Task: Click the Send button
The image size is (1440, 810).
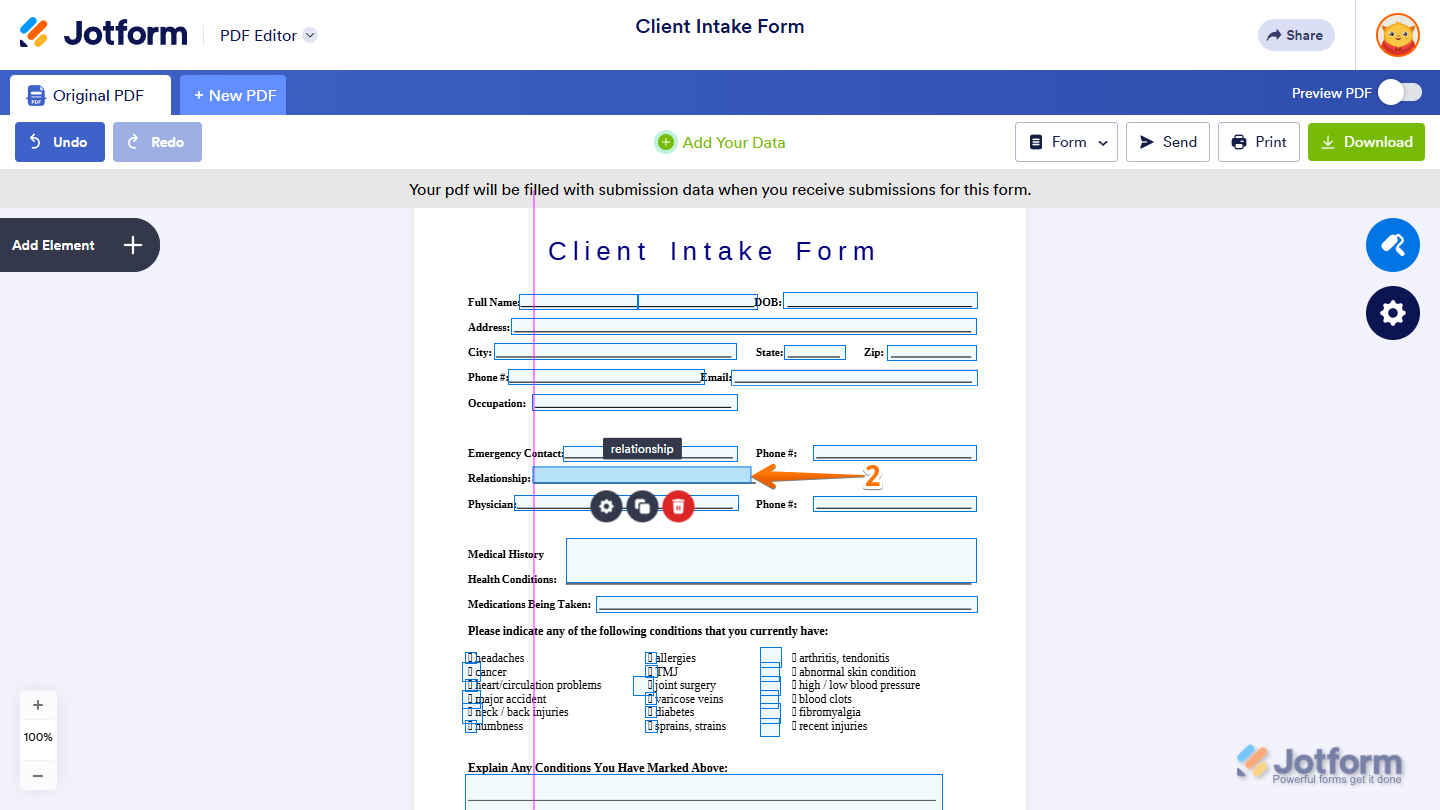Action: click(x=1167, y=141)
